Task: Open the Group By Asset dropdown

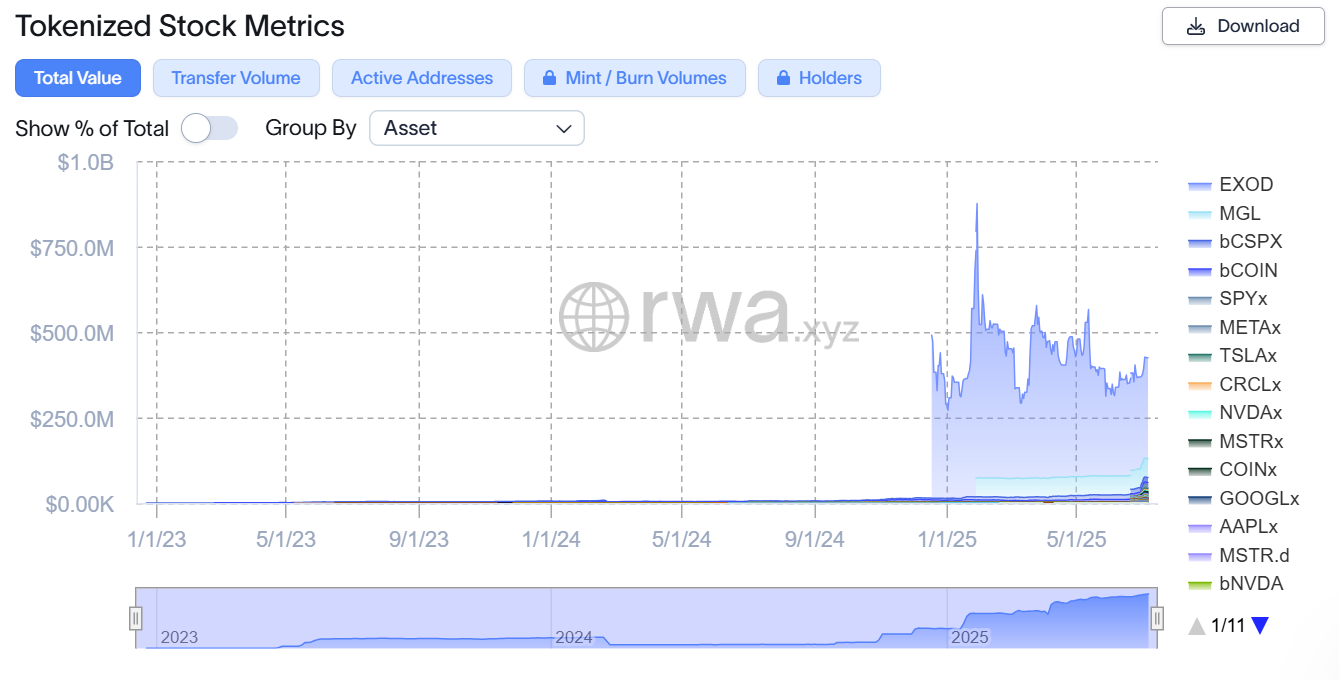Action: coord(476,128)
